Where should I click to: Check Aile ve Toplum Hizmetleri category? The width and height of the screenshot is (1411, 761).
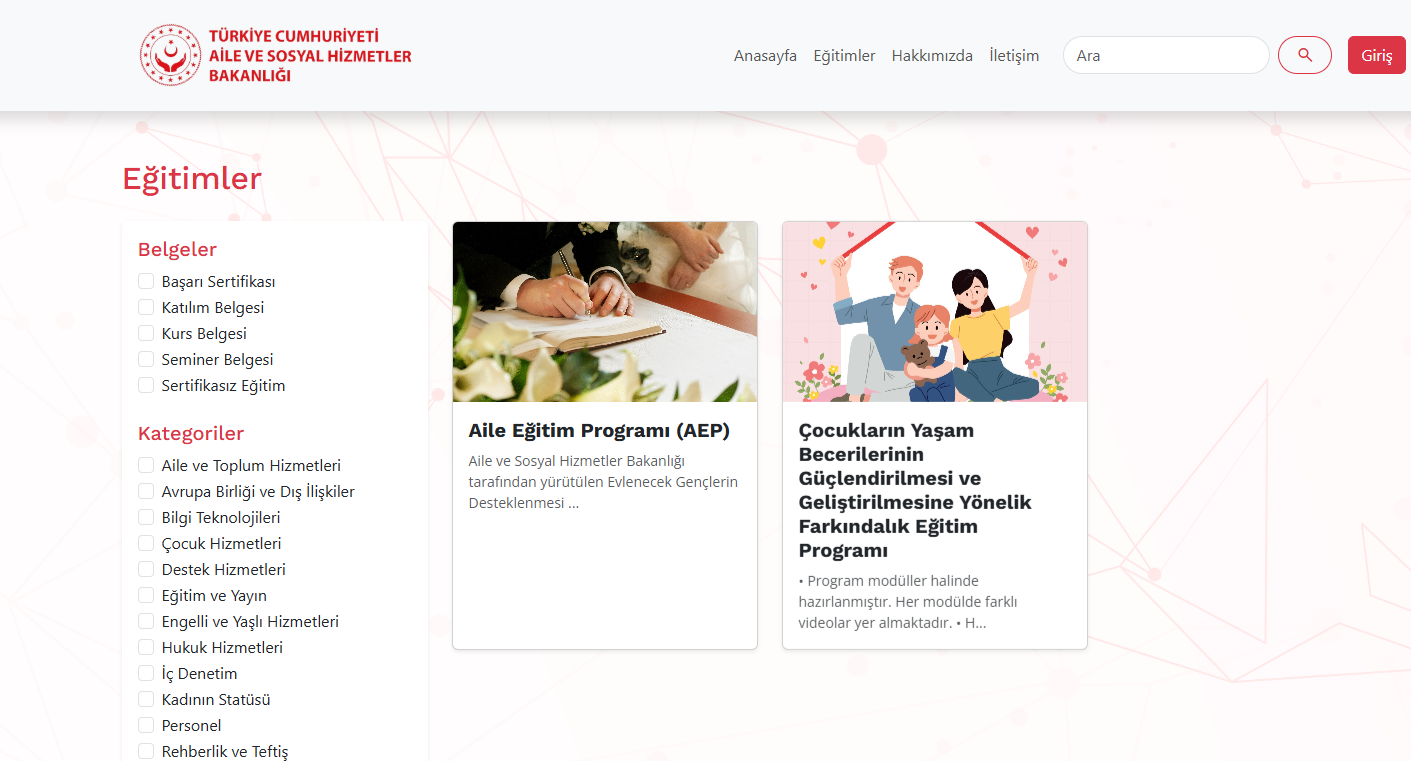146,466
